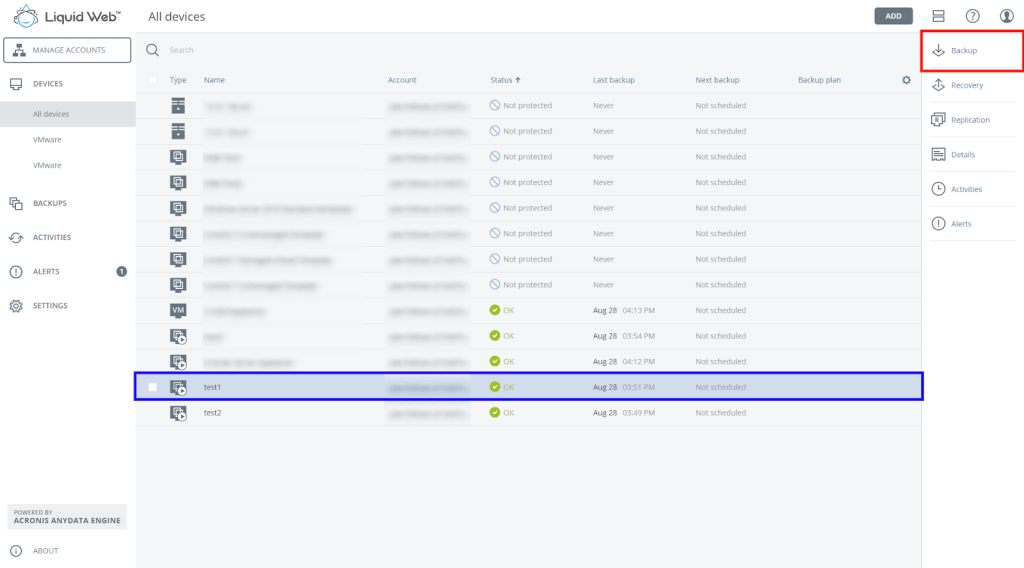Open Replication in the right panel
Screen dimensions: 1024x568
pyautogui.click(x=972, y=119)
